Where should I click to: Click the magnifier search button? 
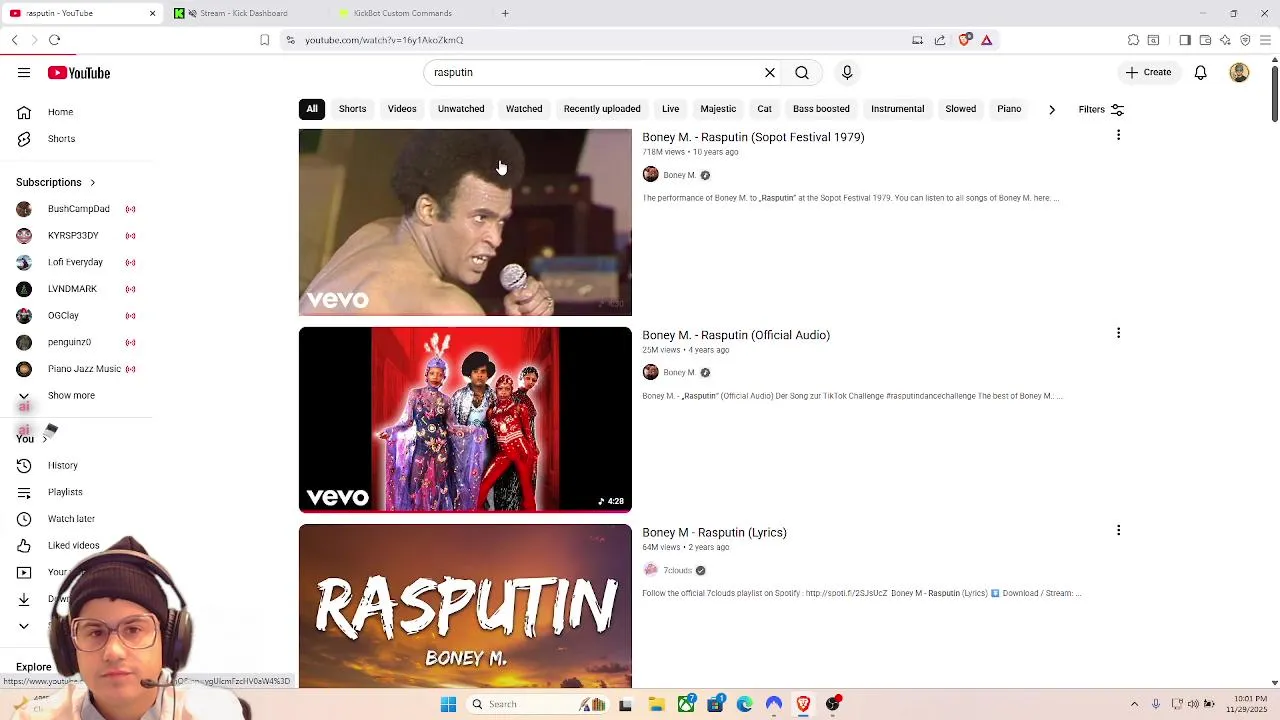point(802,72)
